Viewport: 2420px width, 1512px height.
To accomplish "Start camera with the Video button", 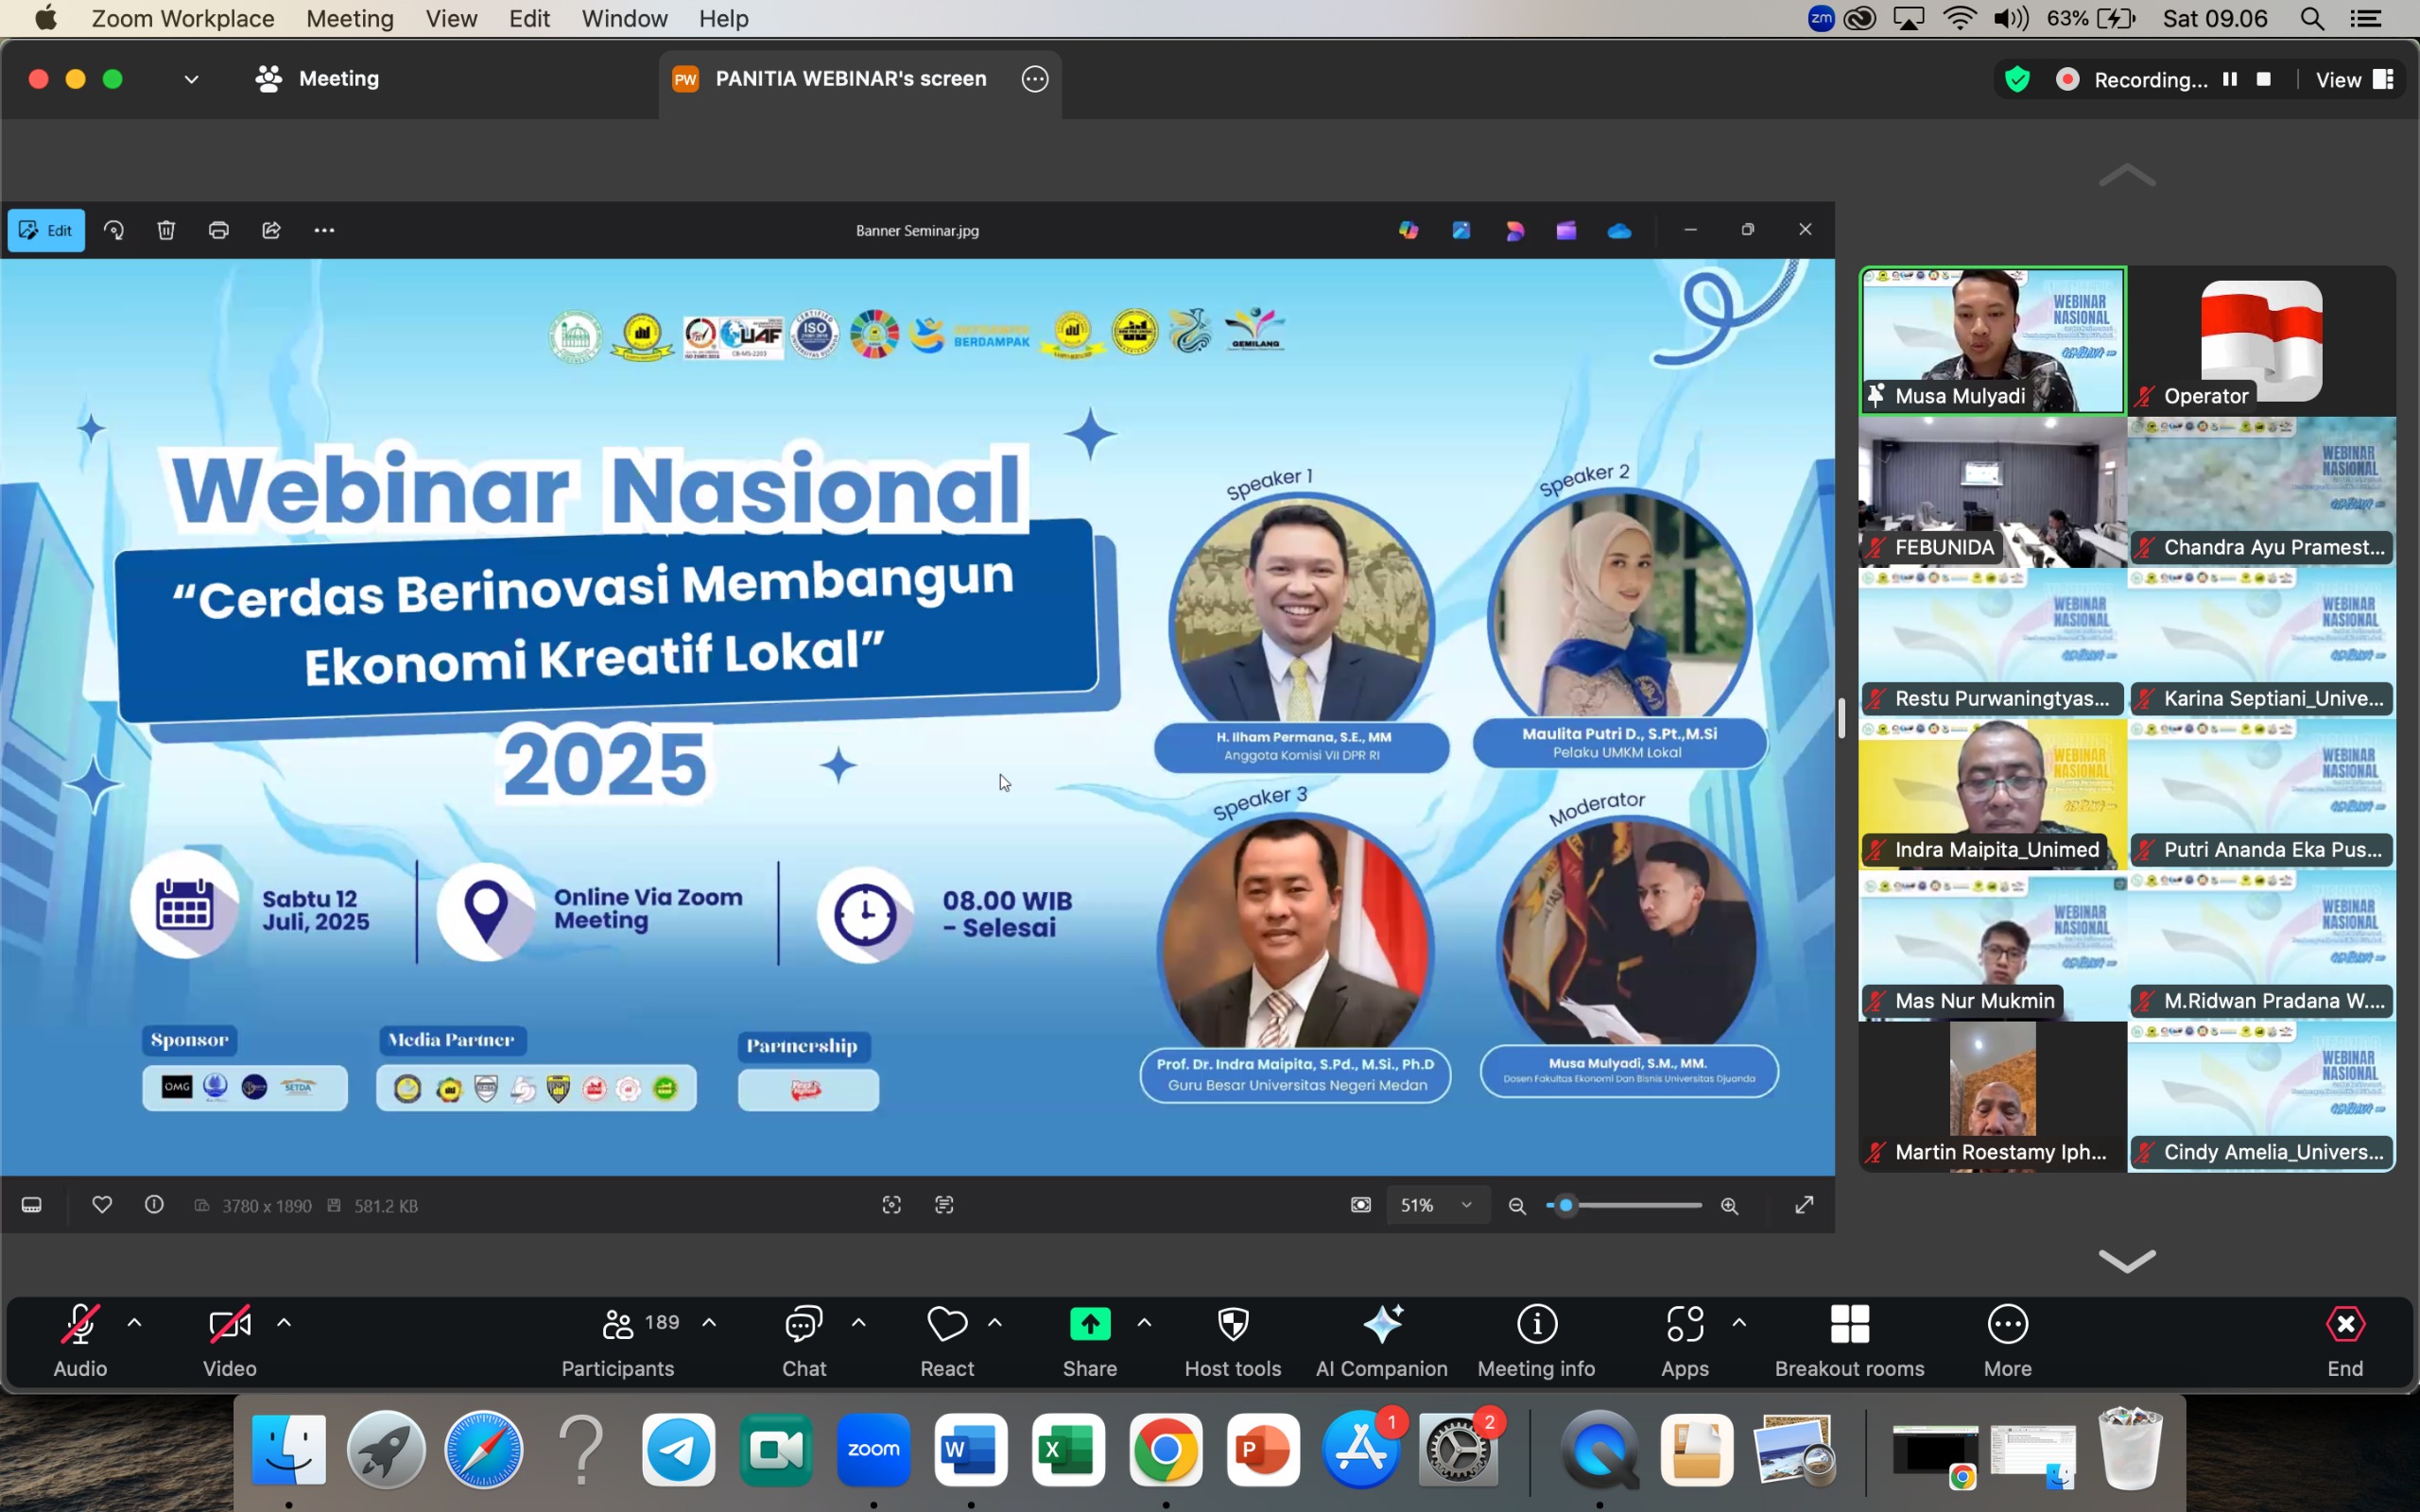I will [230, 1340].
